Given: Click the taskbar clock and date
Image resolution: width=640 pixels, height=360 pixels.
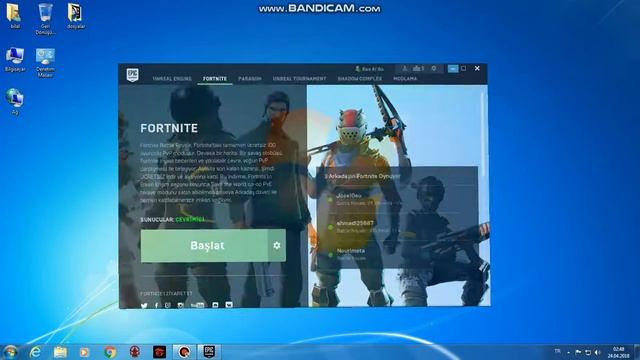Looking at the screenshot, I should click(619, 352).
